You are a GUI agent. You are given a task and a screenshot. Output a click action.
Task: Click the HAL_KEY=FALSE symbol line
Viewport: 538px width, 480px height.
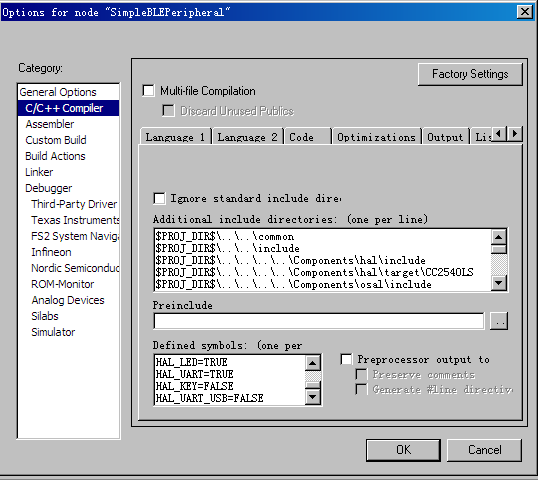click(195, 386)
